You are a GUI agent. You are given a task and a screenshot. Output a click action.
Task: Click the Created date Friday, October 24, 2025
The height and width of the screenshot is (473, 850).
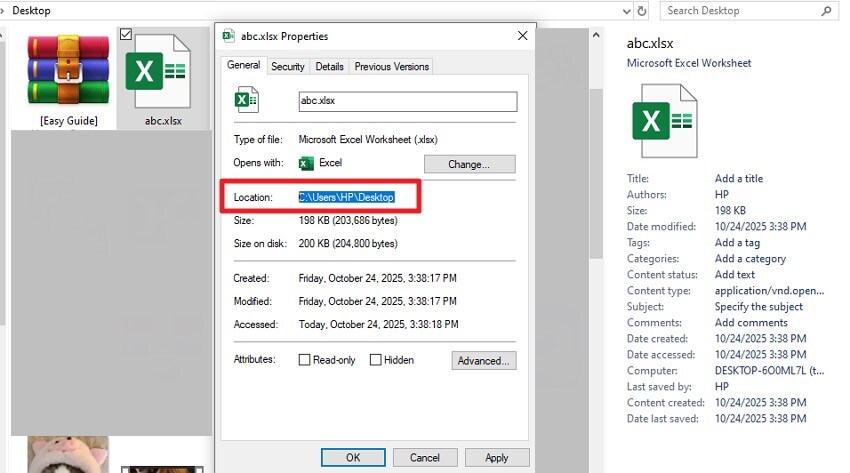(x=377, y=278)
